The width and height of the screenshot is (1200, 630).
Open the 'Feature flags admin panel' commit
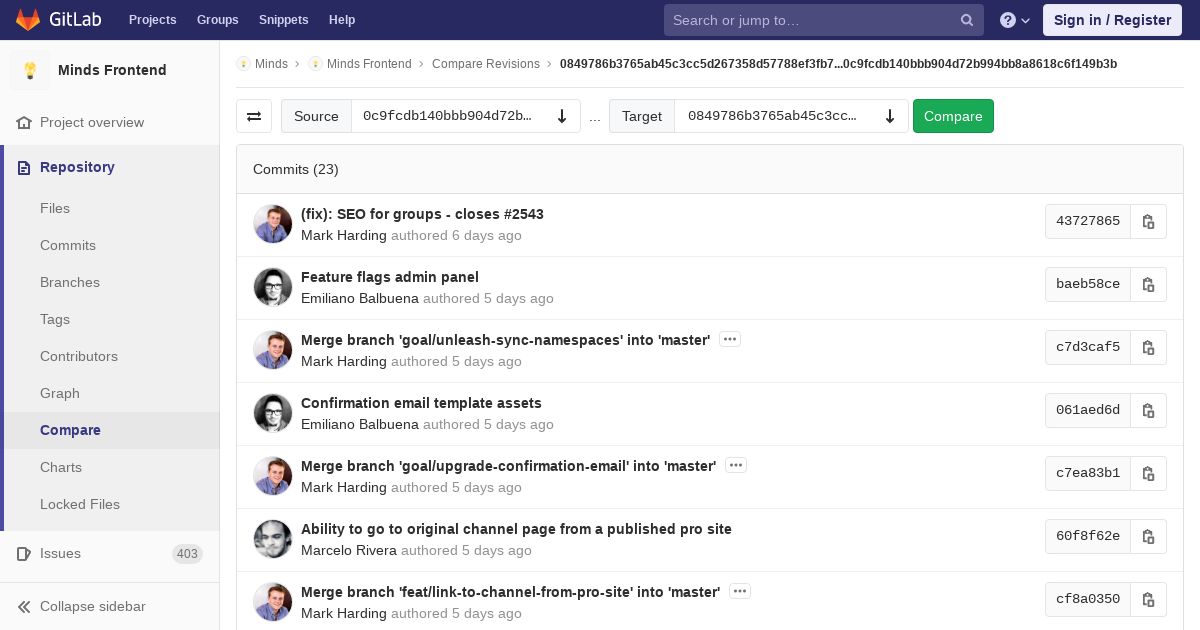click(x=390, y=277)
